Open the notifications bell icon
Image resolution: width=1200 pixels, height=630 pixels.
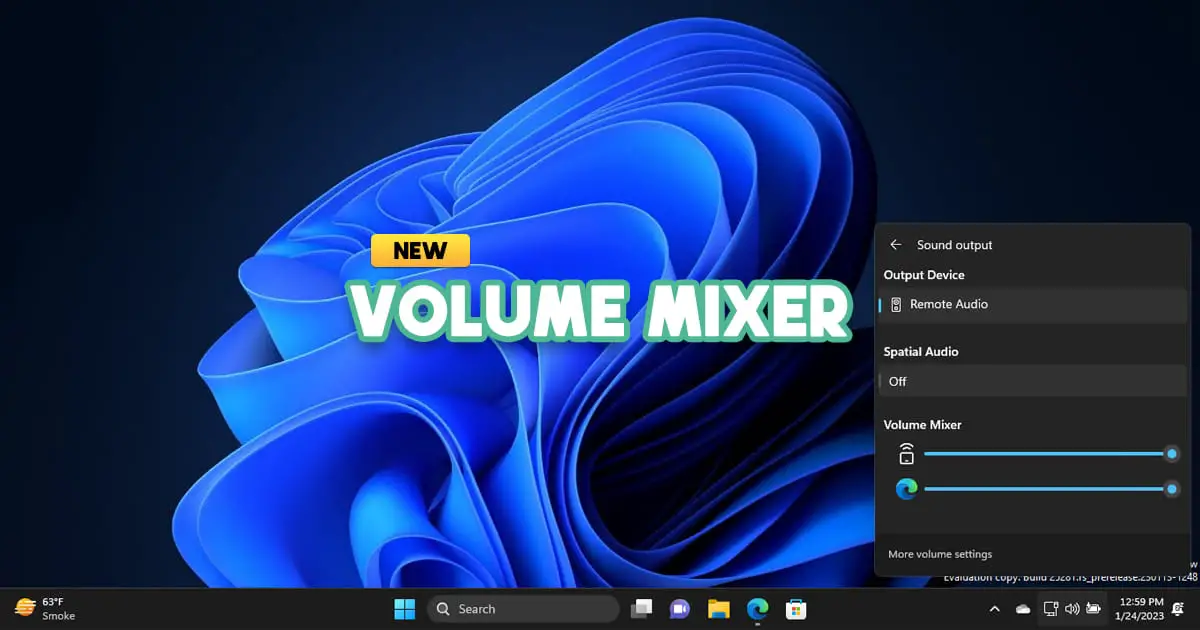(1178, 608)
